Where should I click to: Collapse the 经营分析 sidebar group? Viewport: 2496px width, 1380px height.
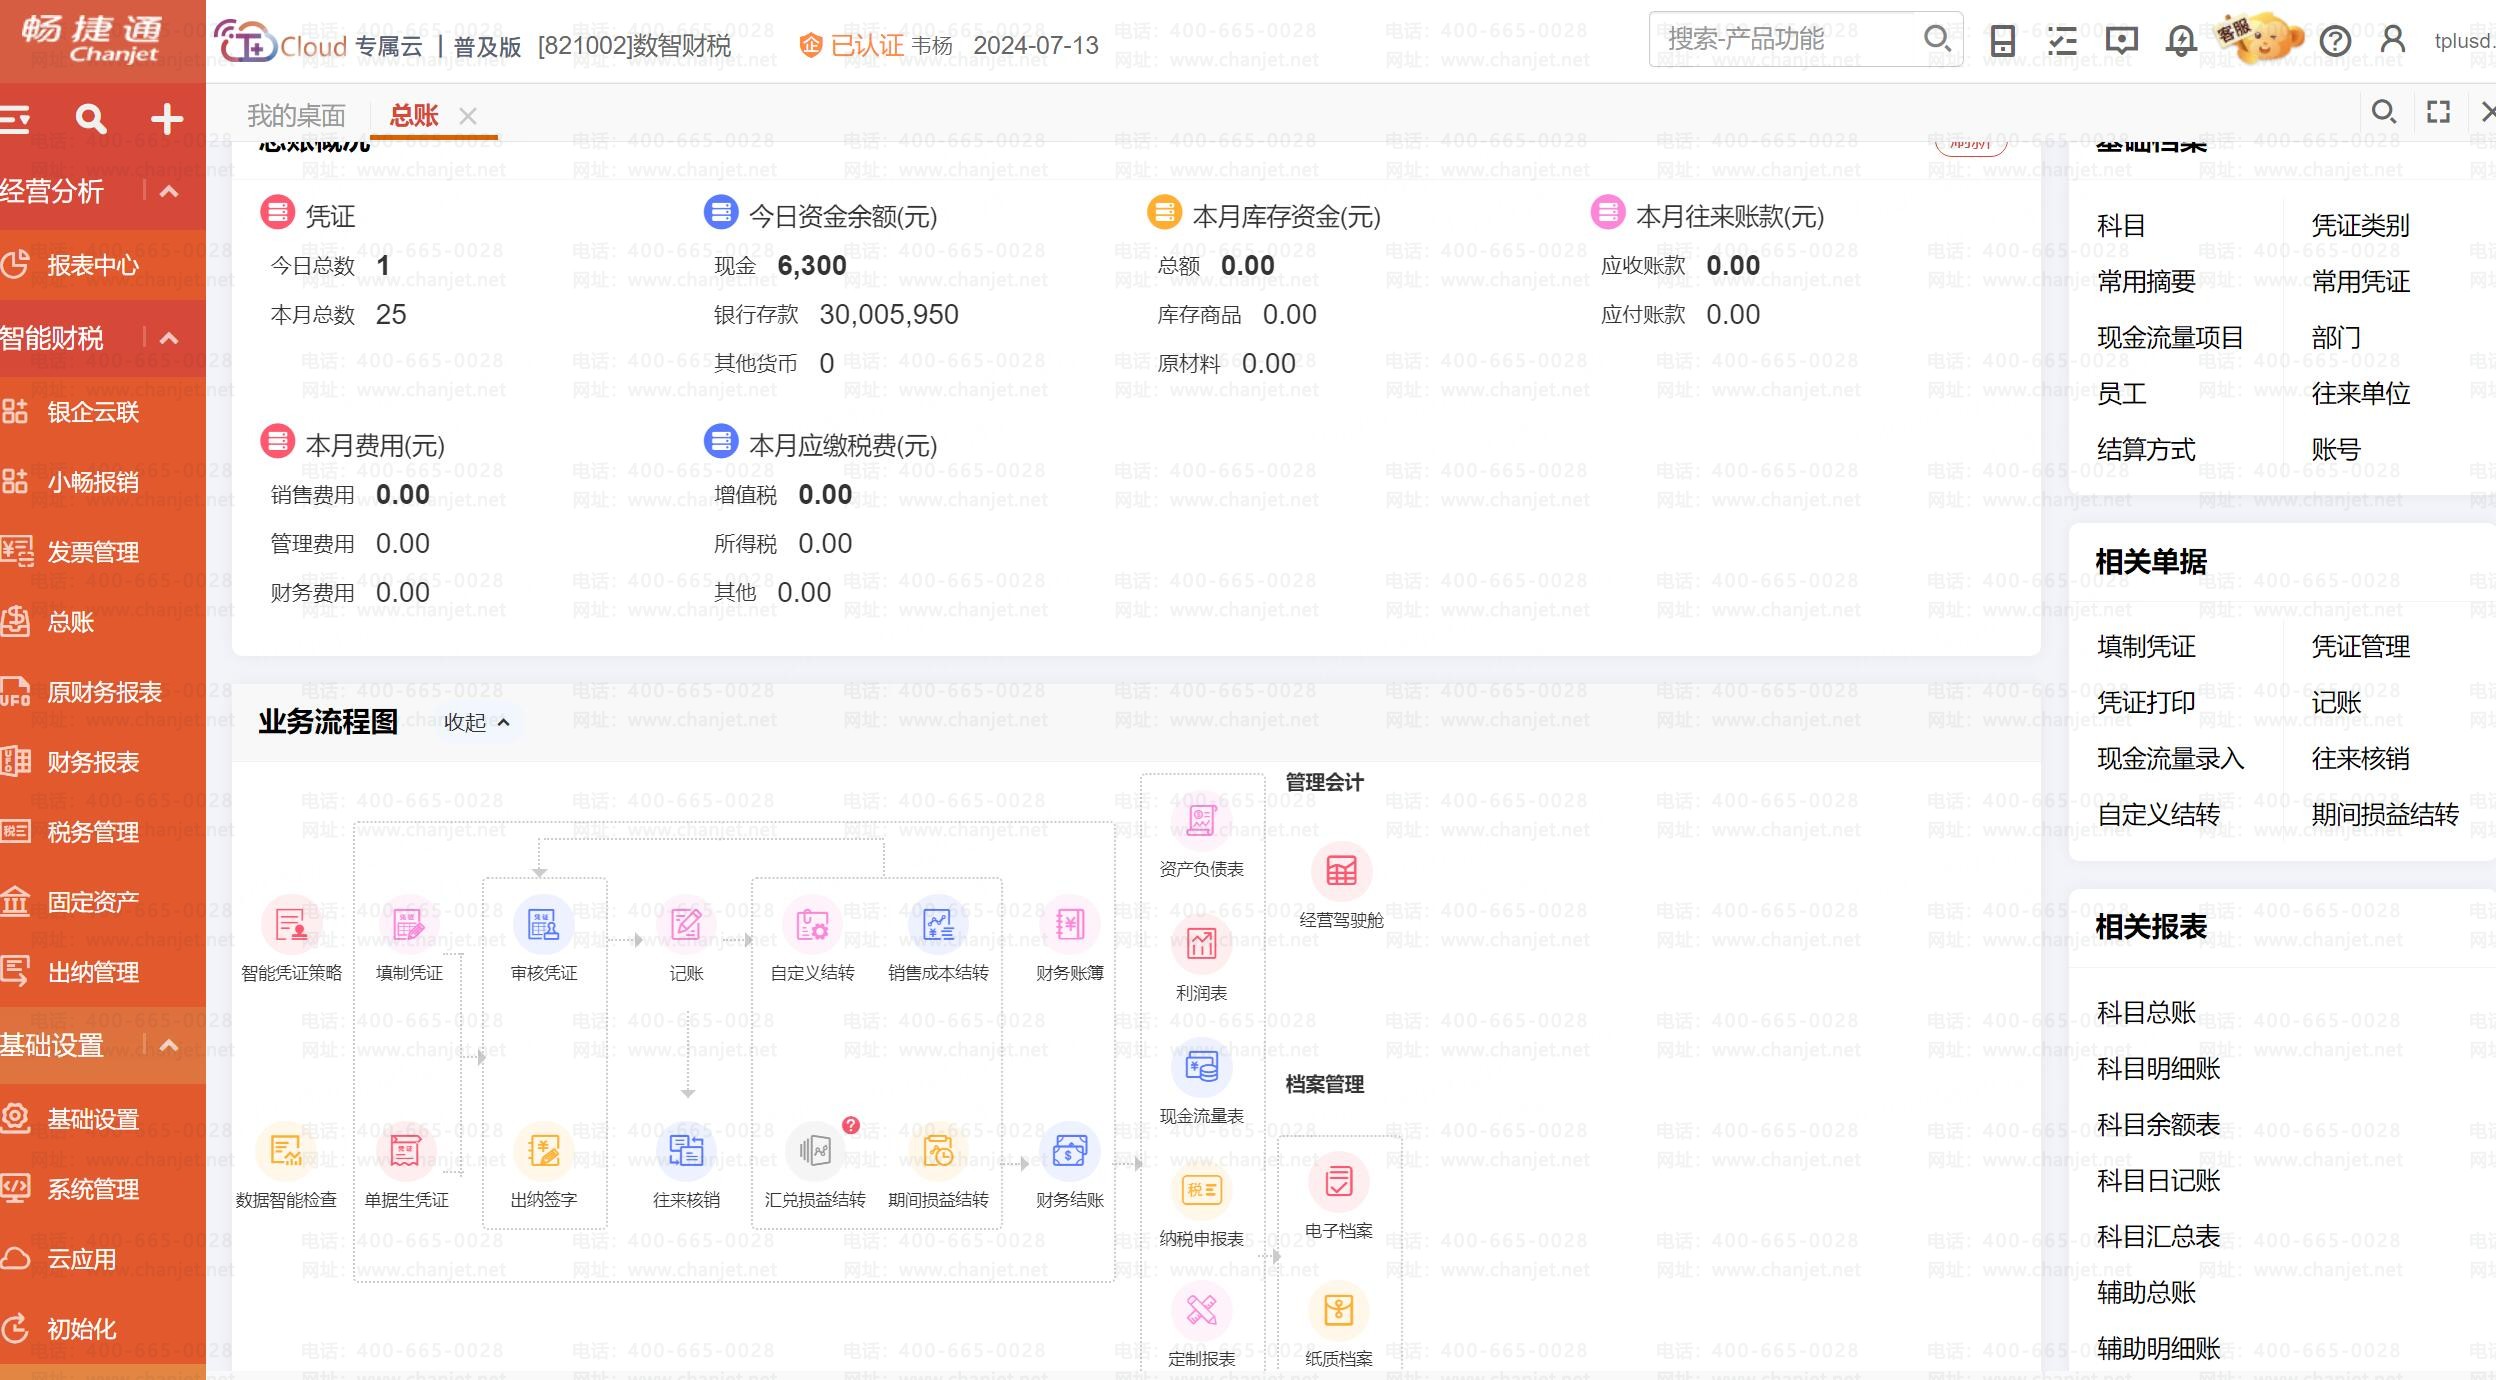click(169, 191)
